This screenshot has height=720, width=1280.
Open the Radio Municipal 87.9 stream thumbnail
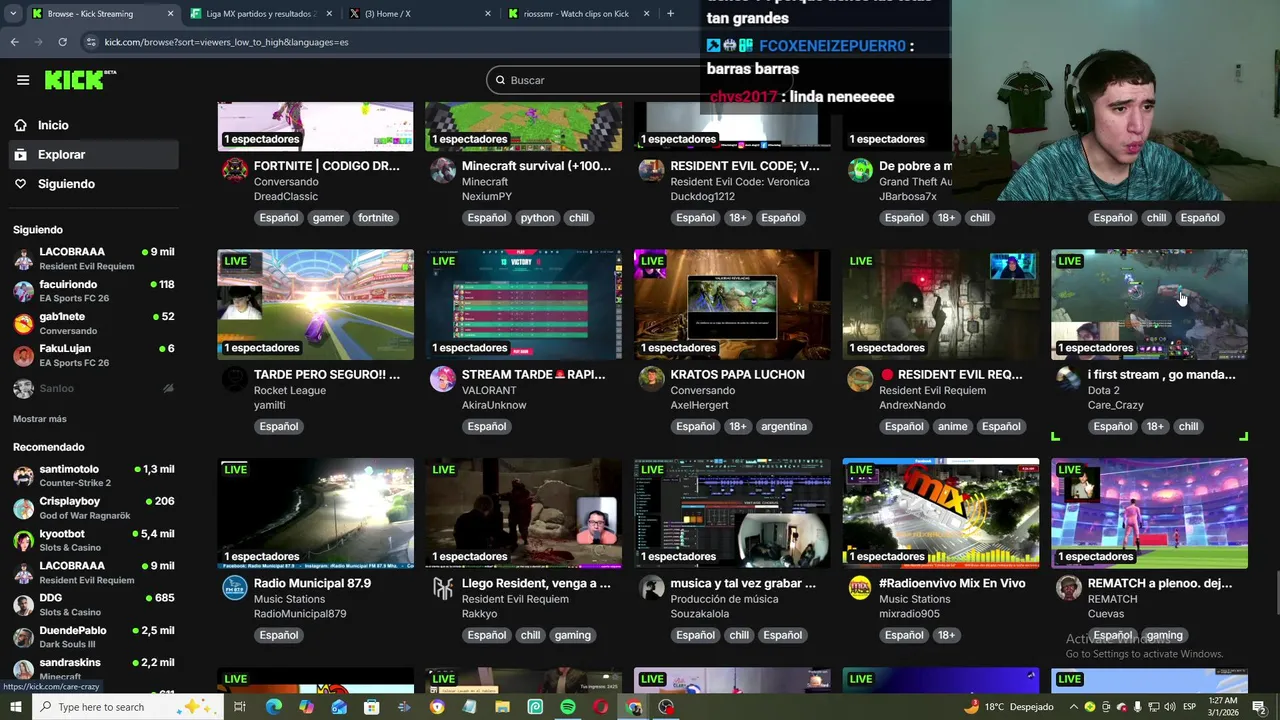(315, 513)
